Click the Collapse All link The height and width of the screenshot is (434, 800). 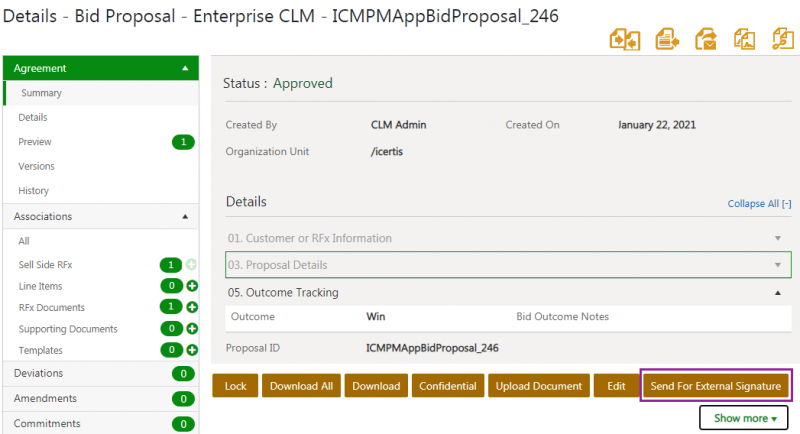point(759,204)
